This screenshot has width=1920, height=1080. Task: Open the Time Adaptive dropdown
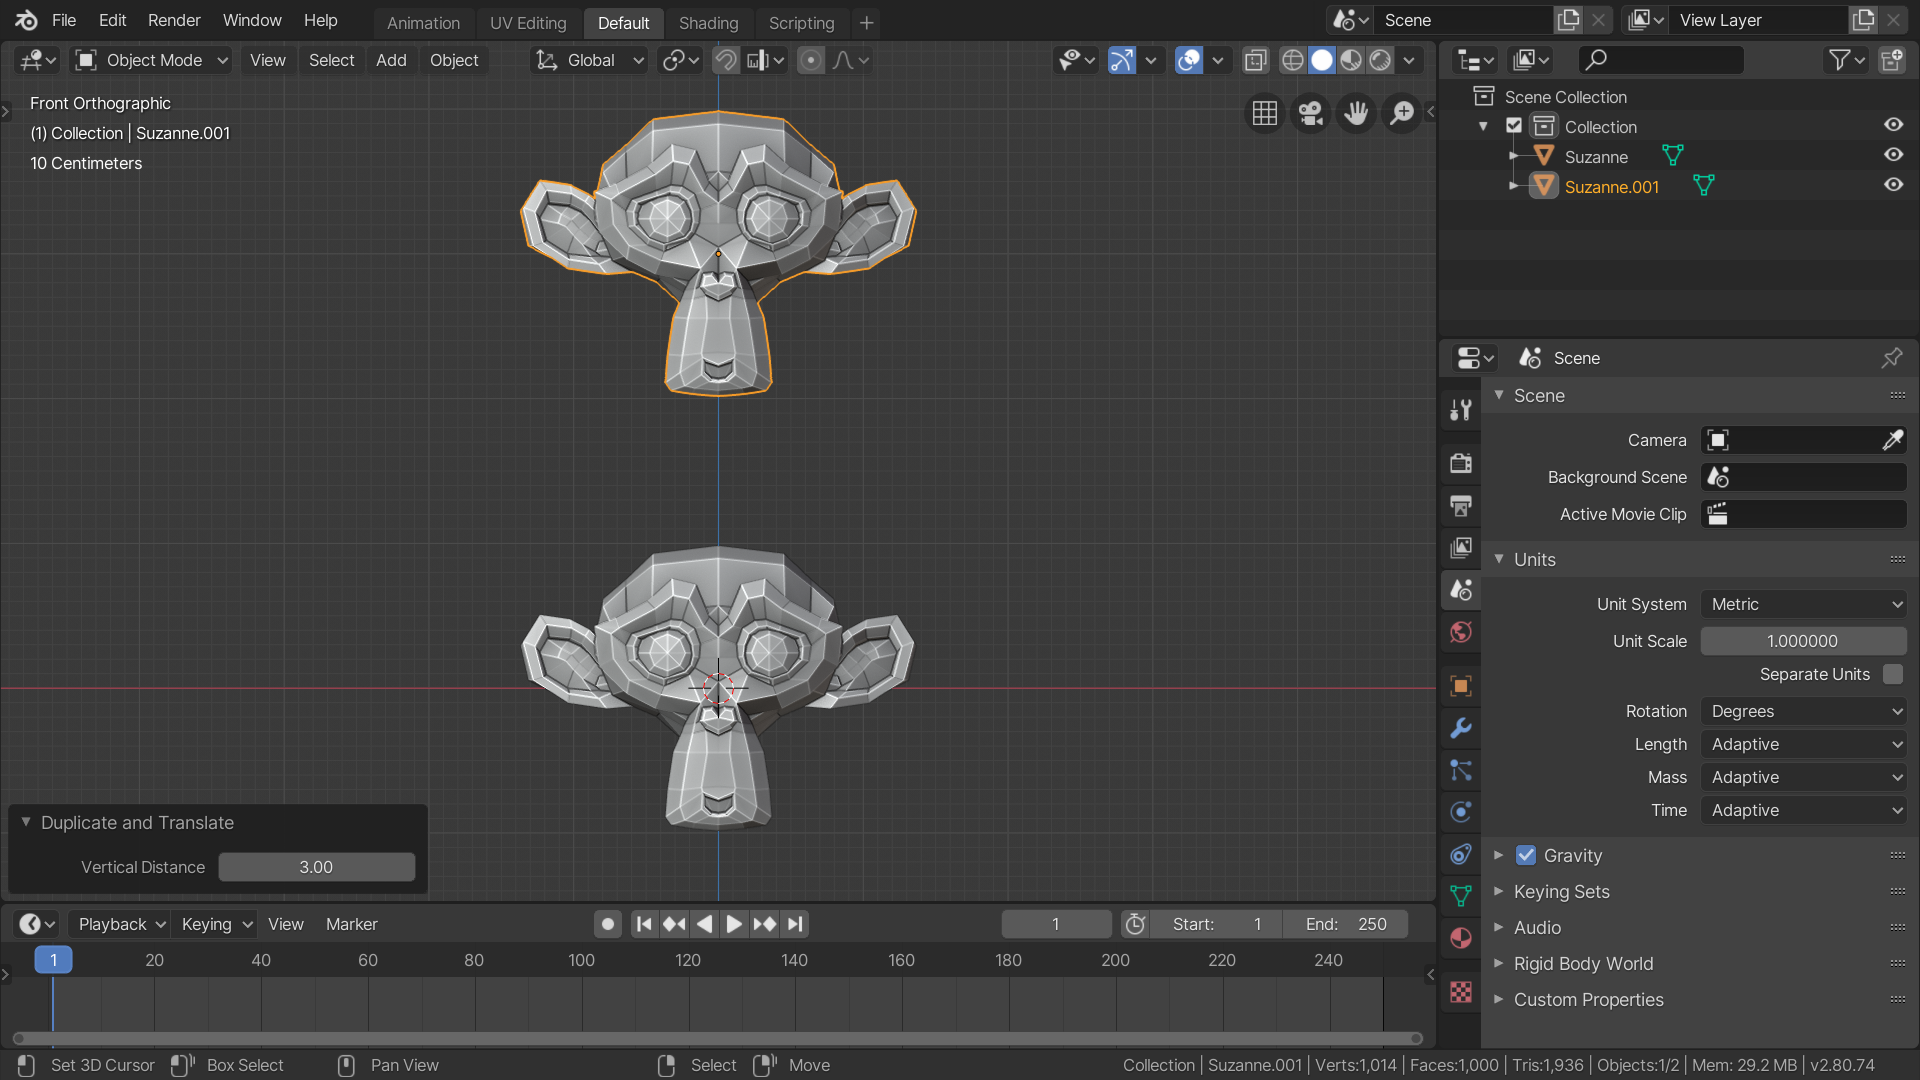(1803, 810)
